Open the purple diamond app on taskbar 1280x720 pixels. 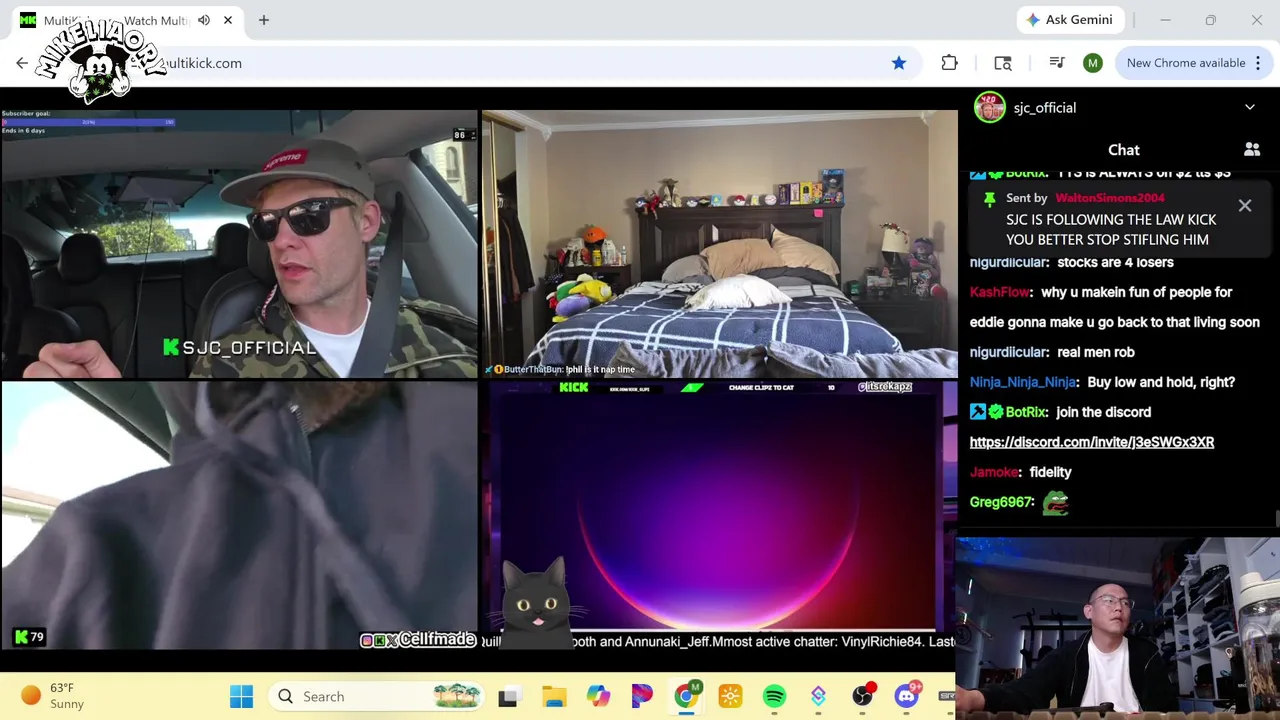pos(818,696)
